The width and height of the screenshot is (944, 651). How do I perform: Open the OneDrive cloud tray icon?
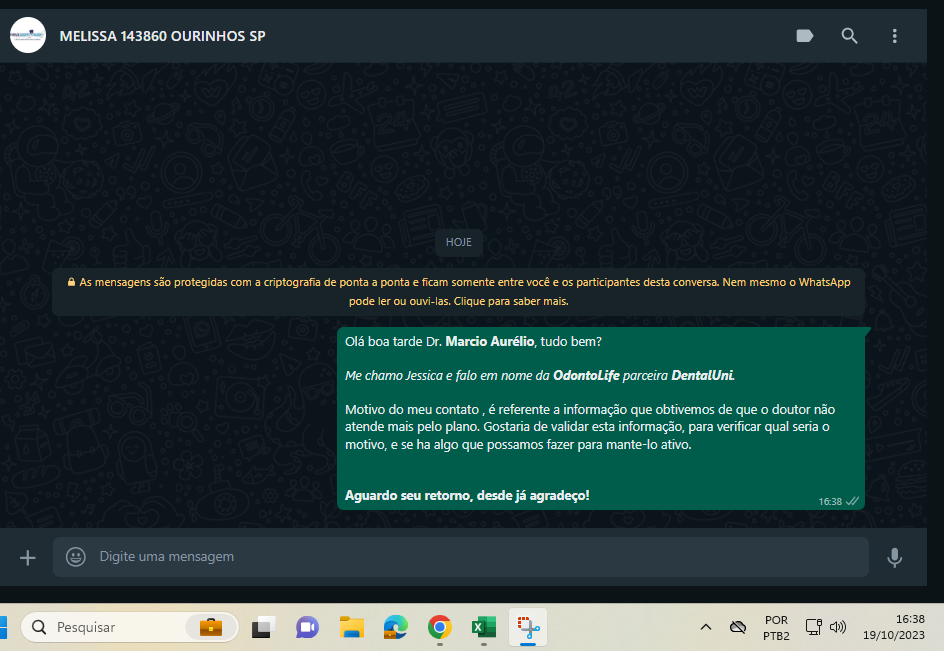click(x=738, y=627)
